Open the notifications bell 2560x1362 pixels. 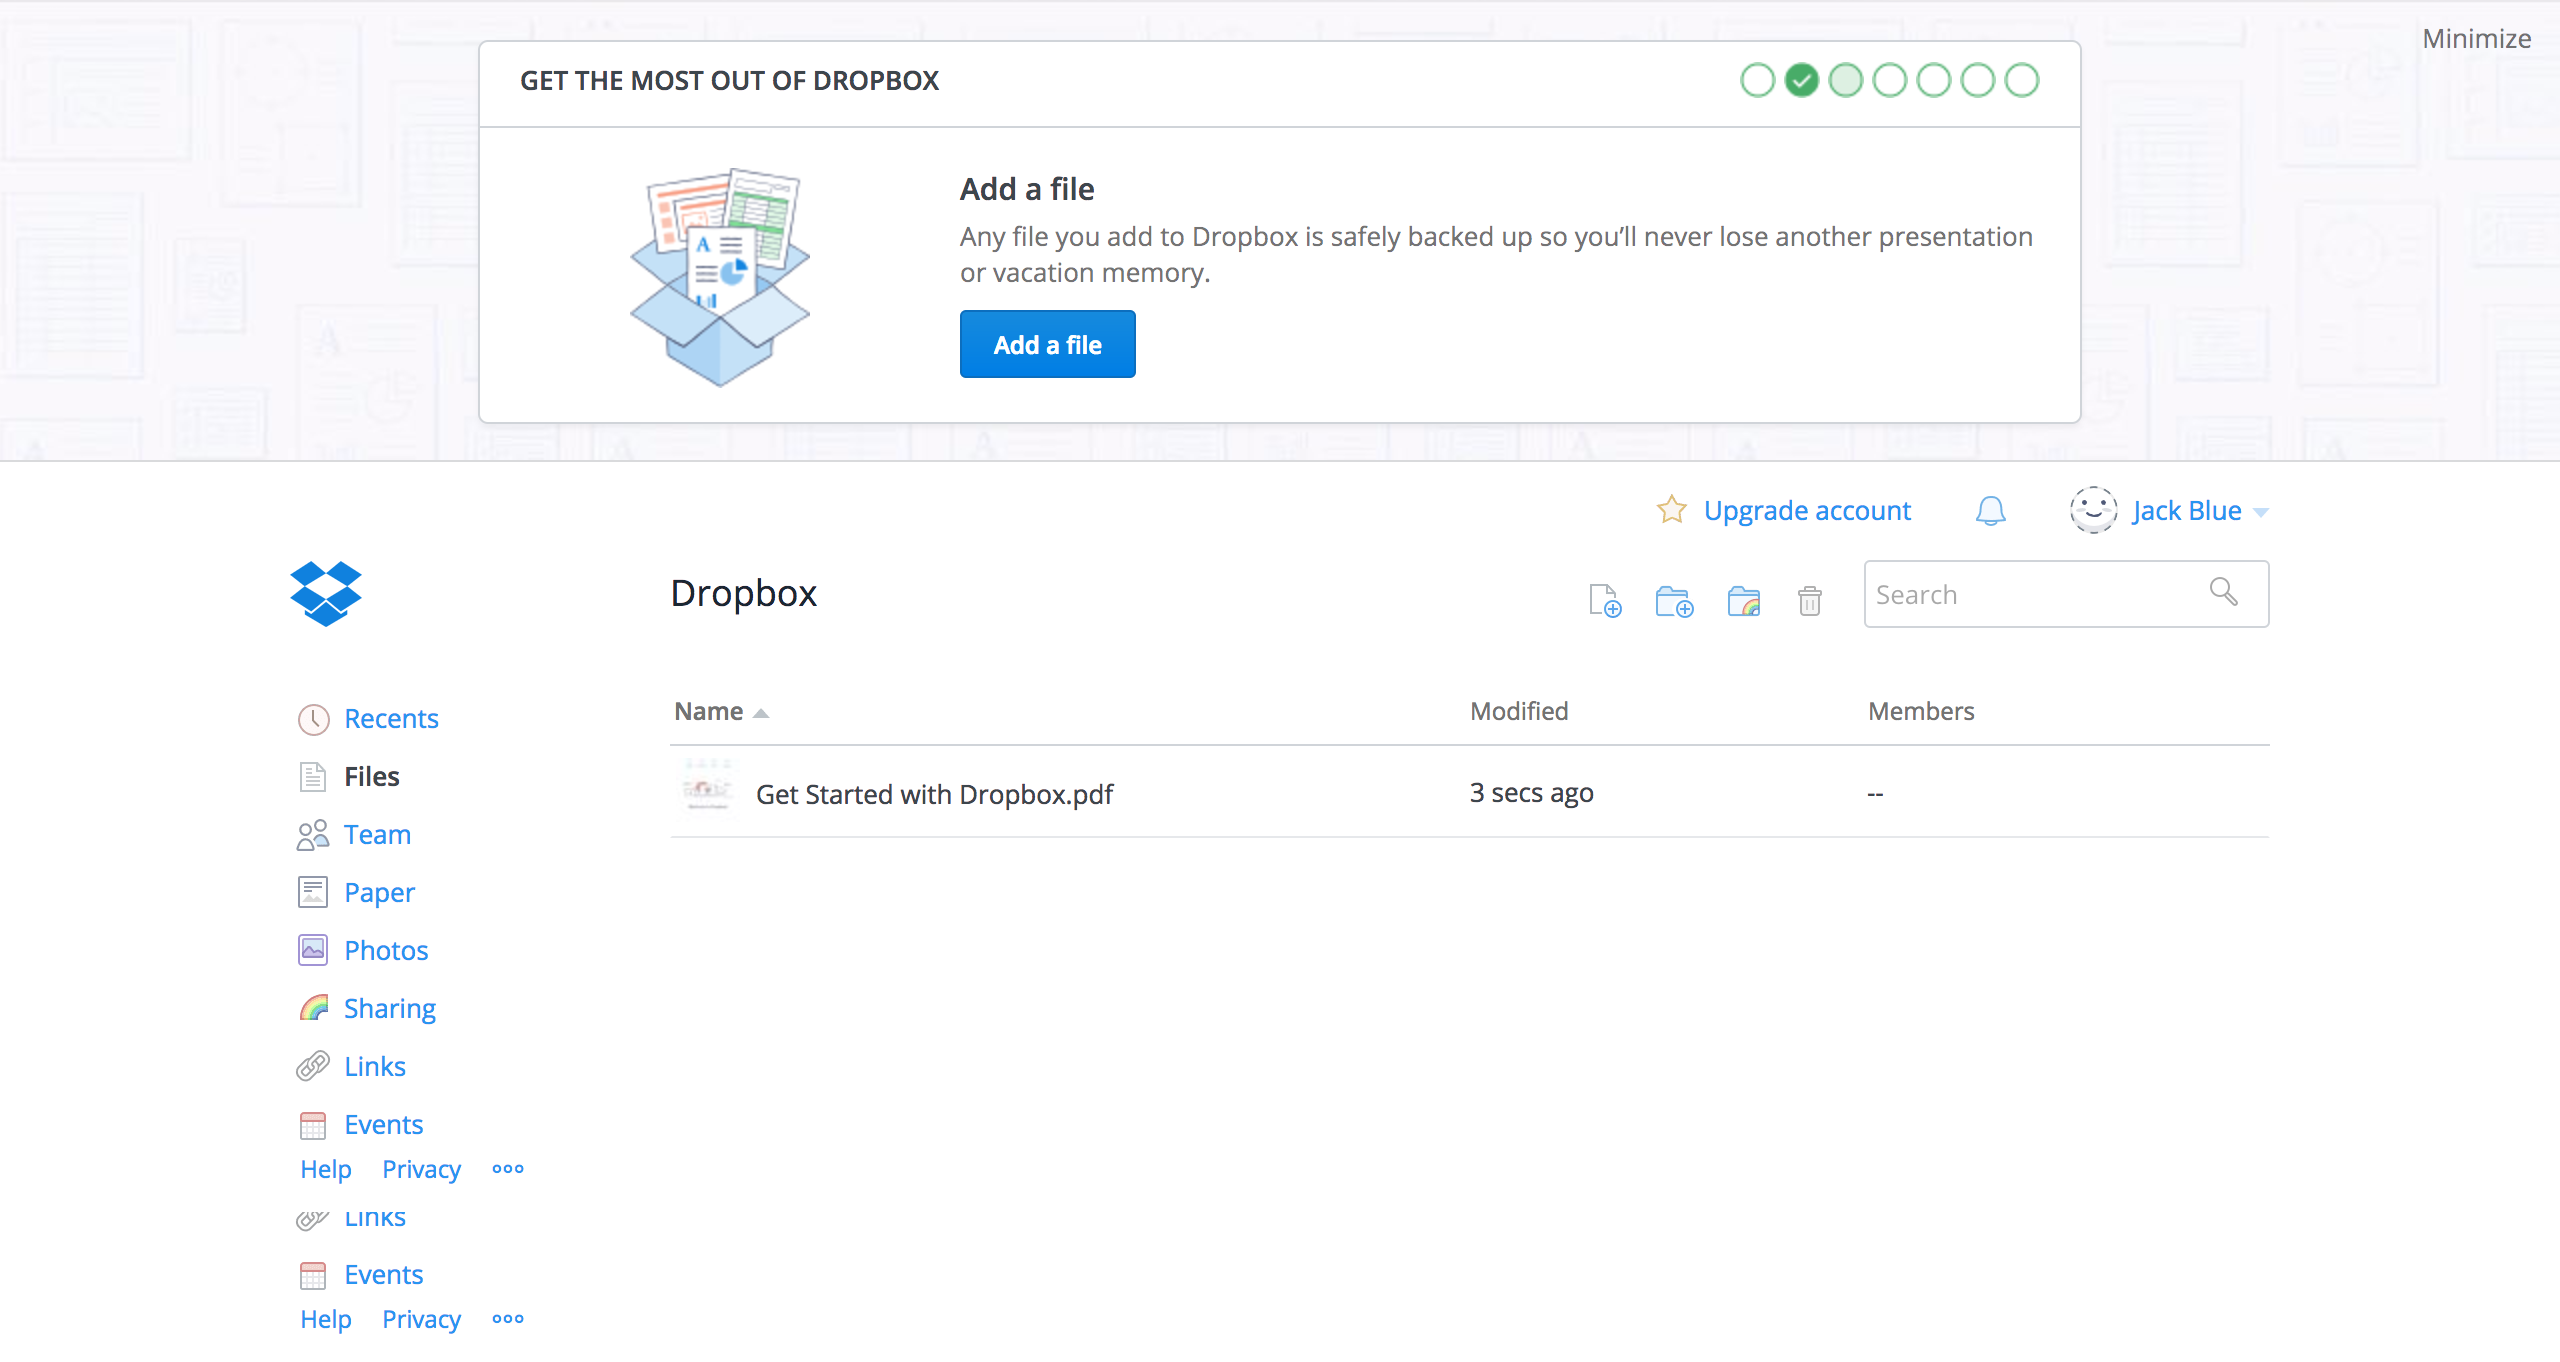coord(1990,511)
